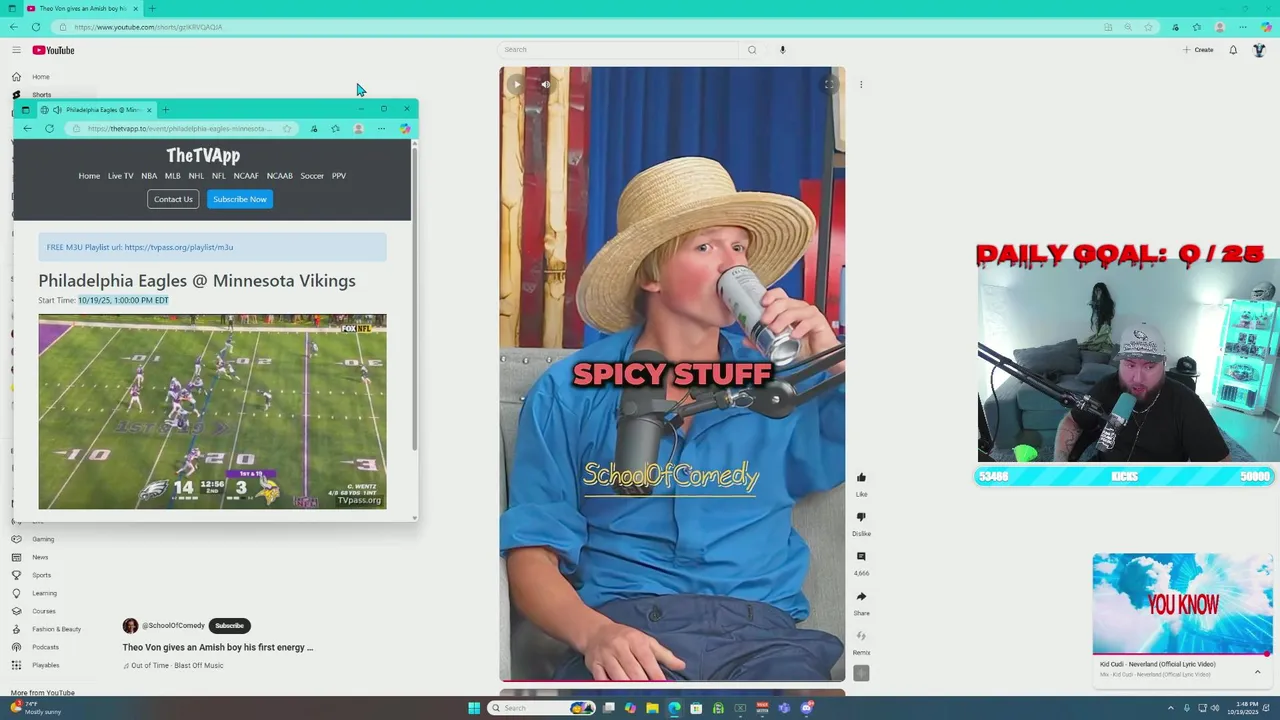
Task: Click the YouTube search magnifier button
Action: pyautogui.click(x=752, y=50)
